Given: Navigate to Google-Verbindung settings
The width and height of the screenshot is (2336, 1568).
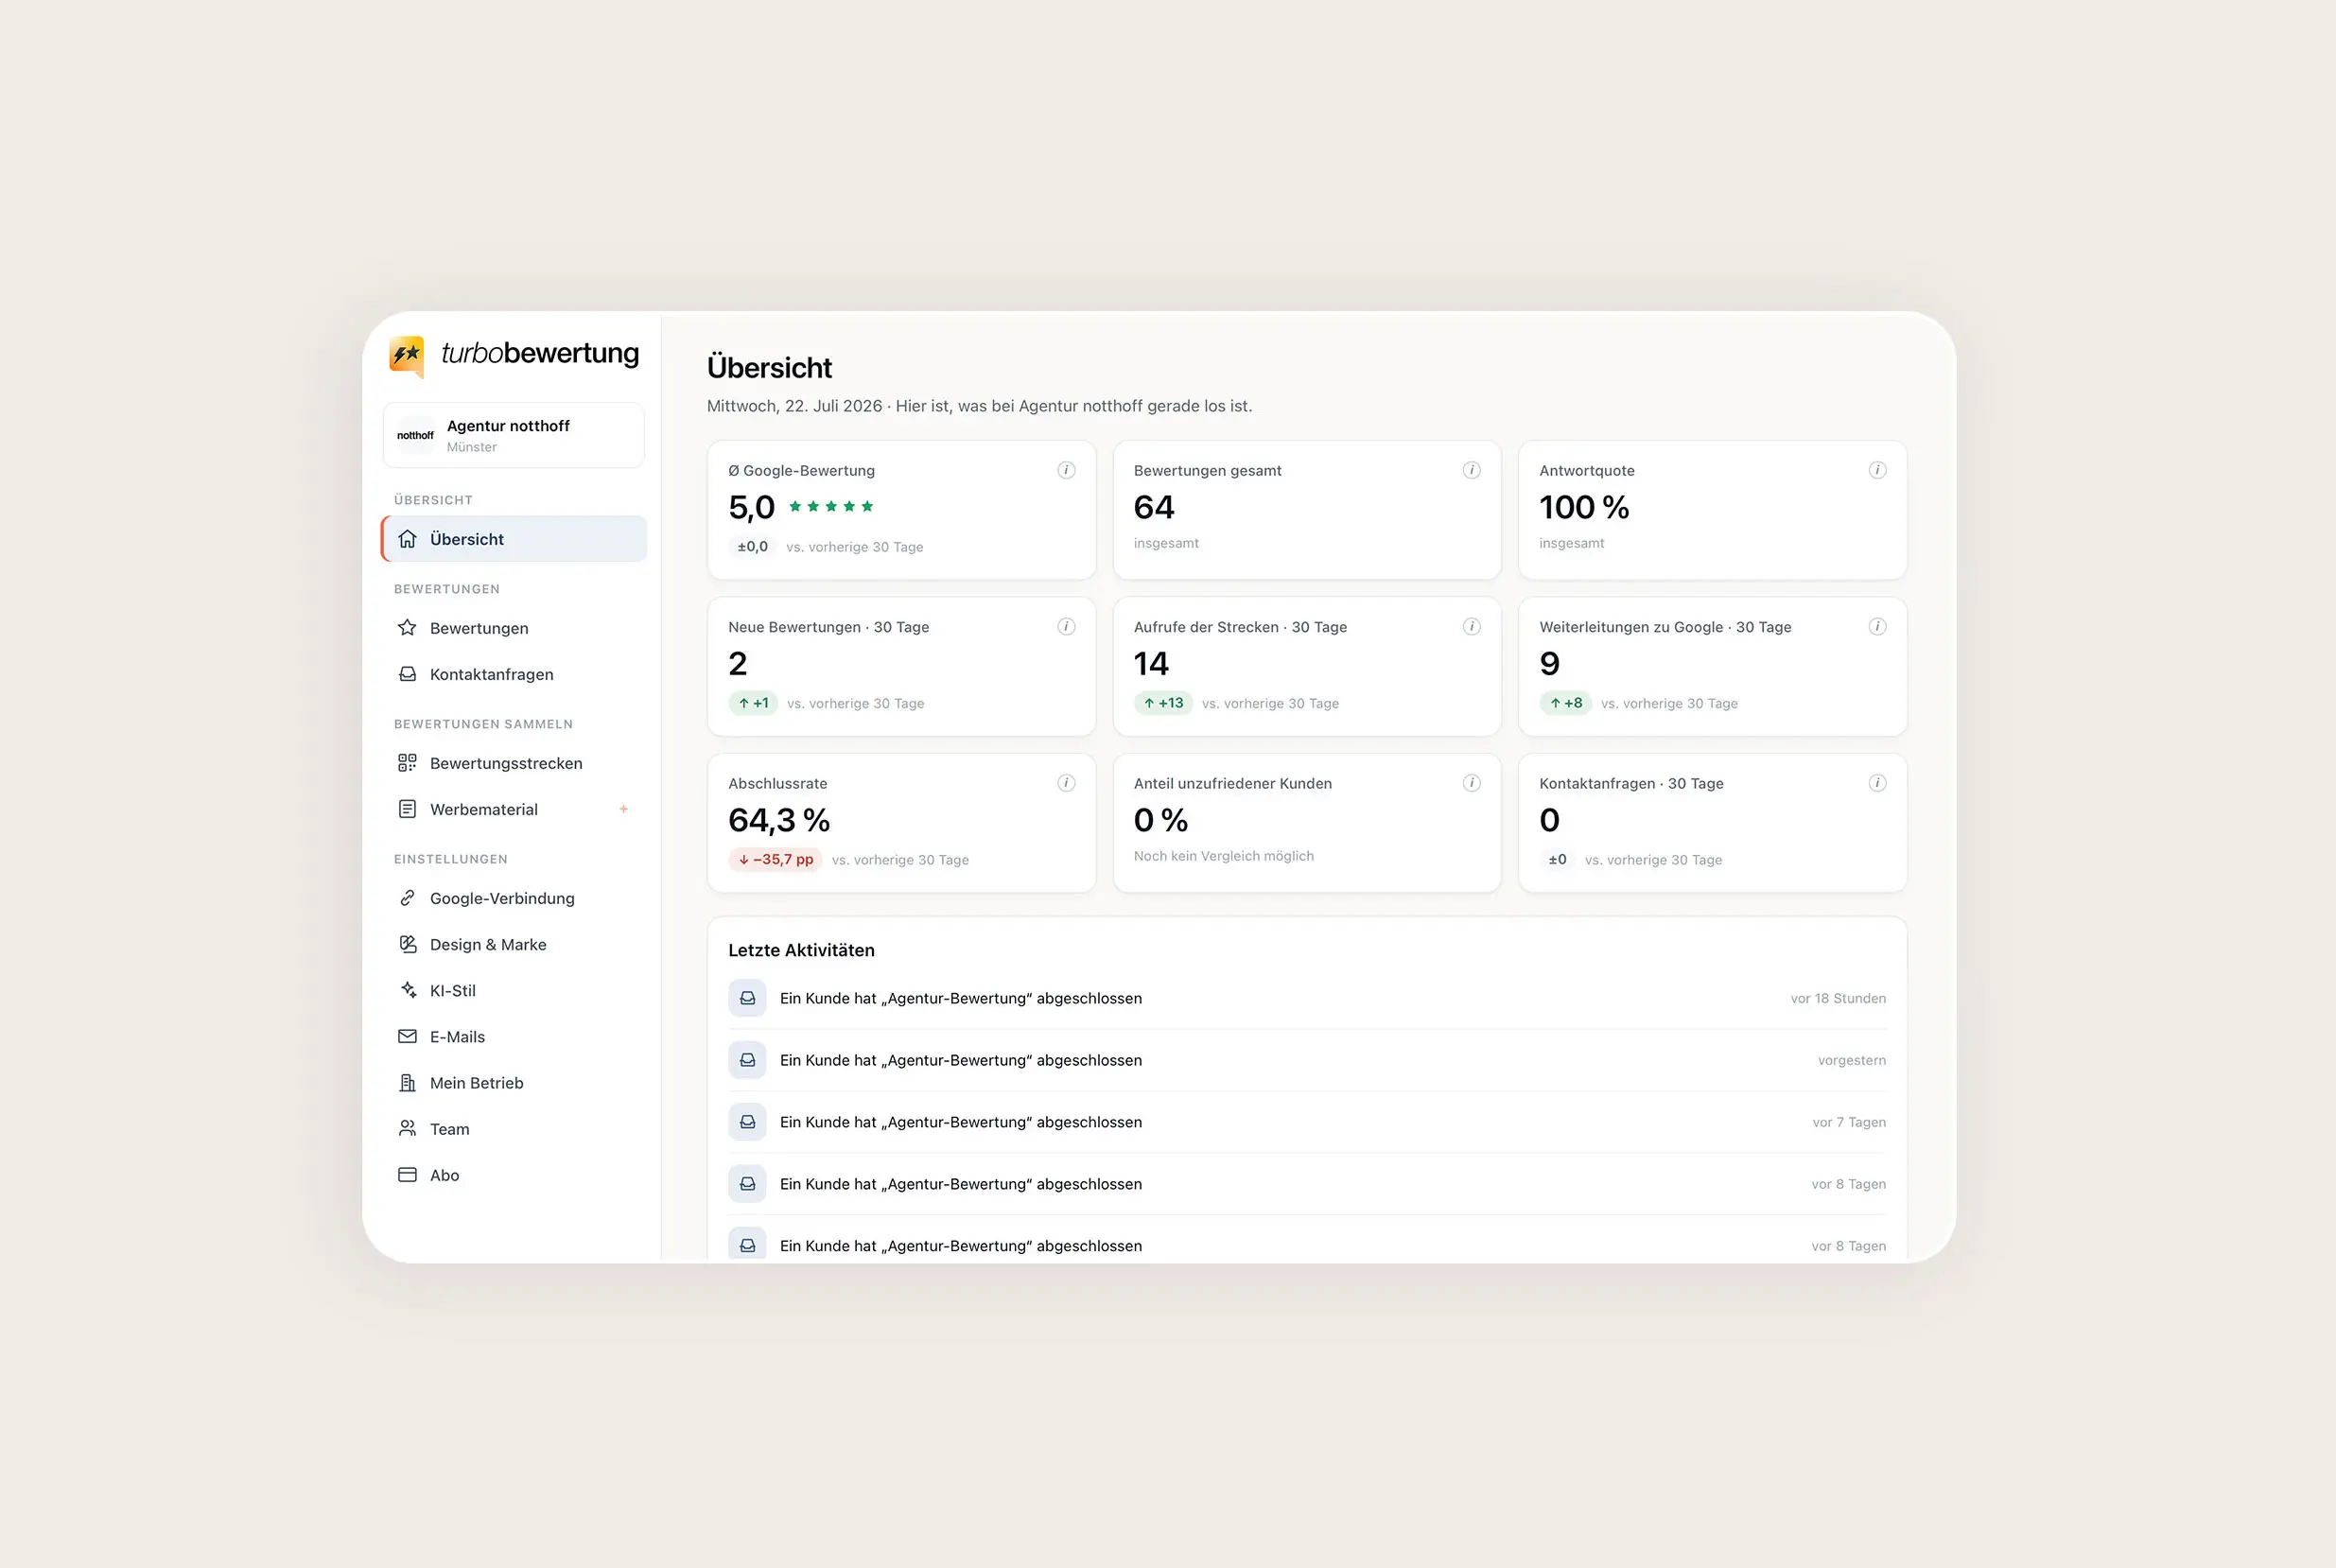Looking at the screenshot, I should 513,898.
